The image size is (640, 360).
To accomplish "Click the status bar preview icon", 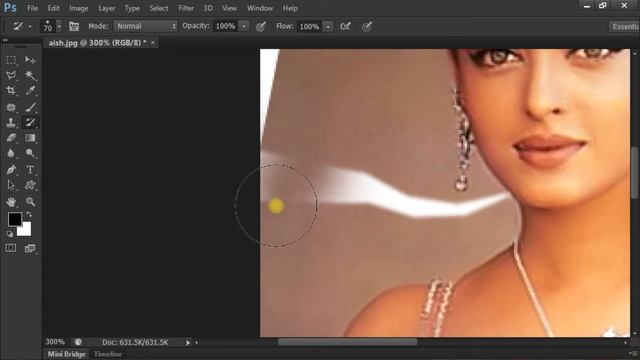I will tap(78, 342).
